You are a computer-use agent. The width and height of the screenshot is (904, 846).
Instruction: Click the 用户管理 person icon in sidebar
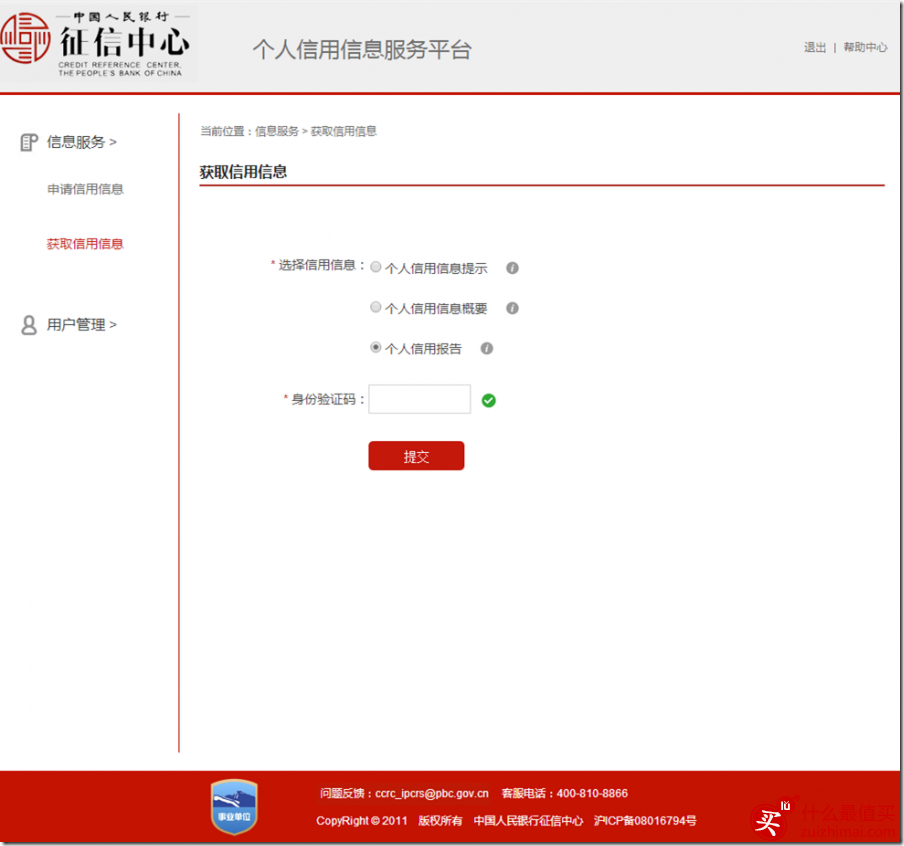(29, 325)
